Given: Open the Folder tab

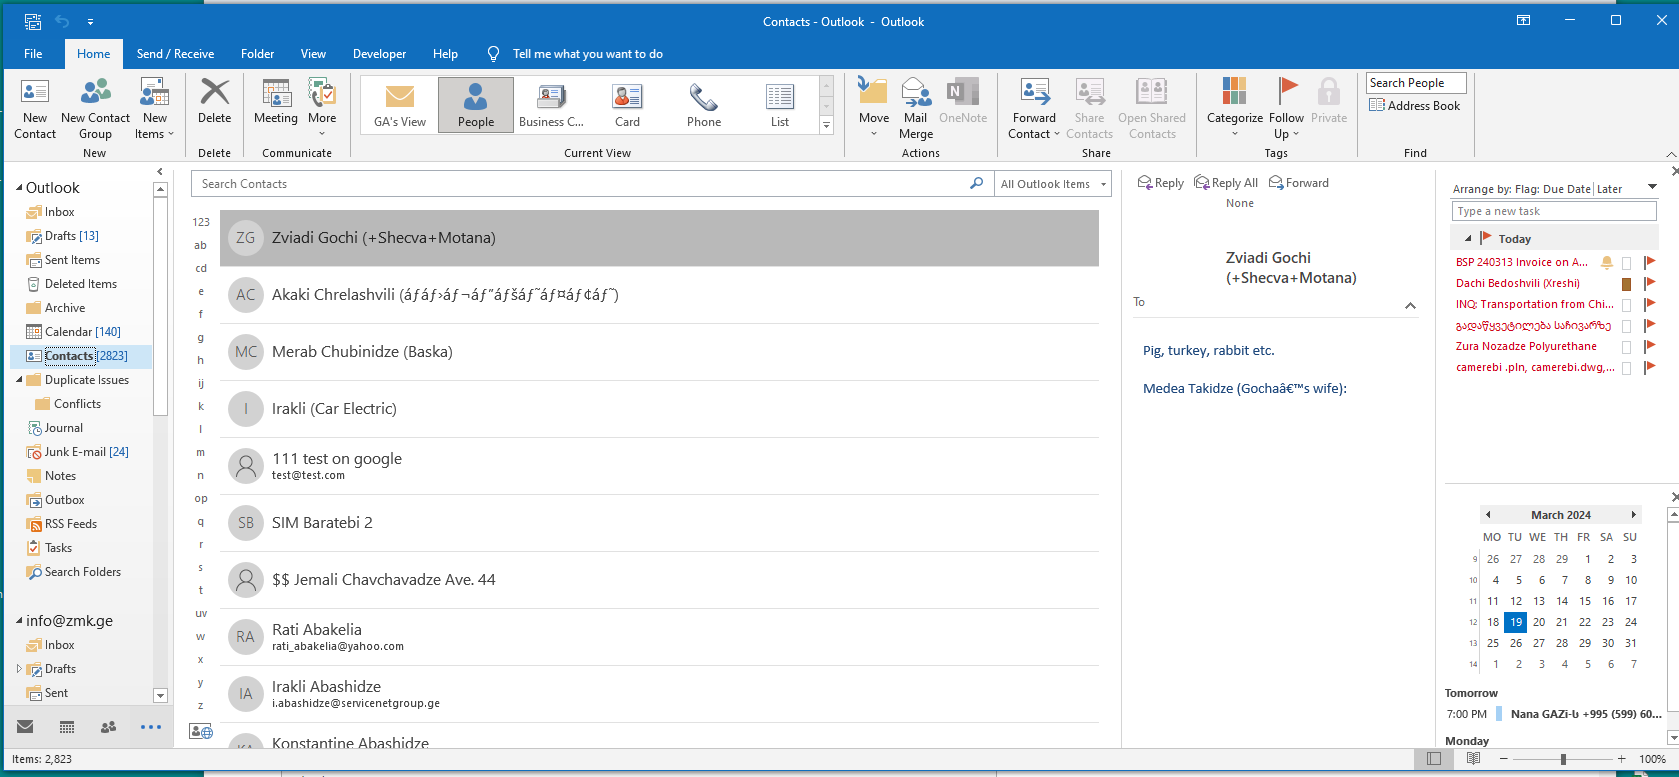Looking at the screenshot, I should click(257, 54).
